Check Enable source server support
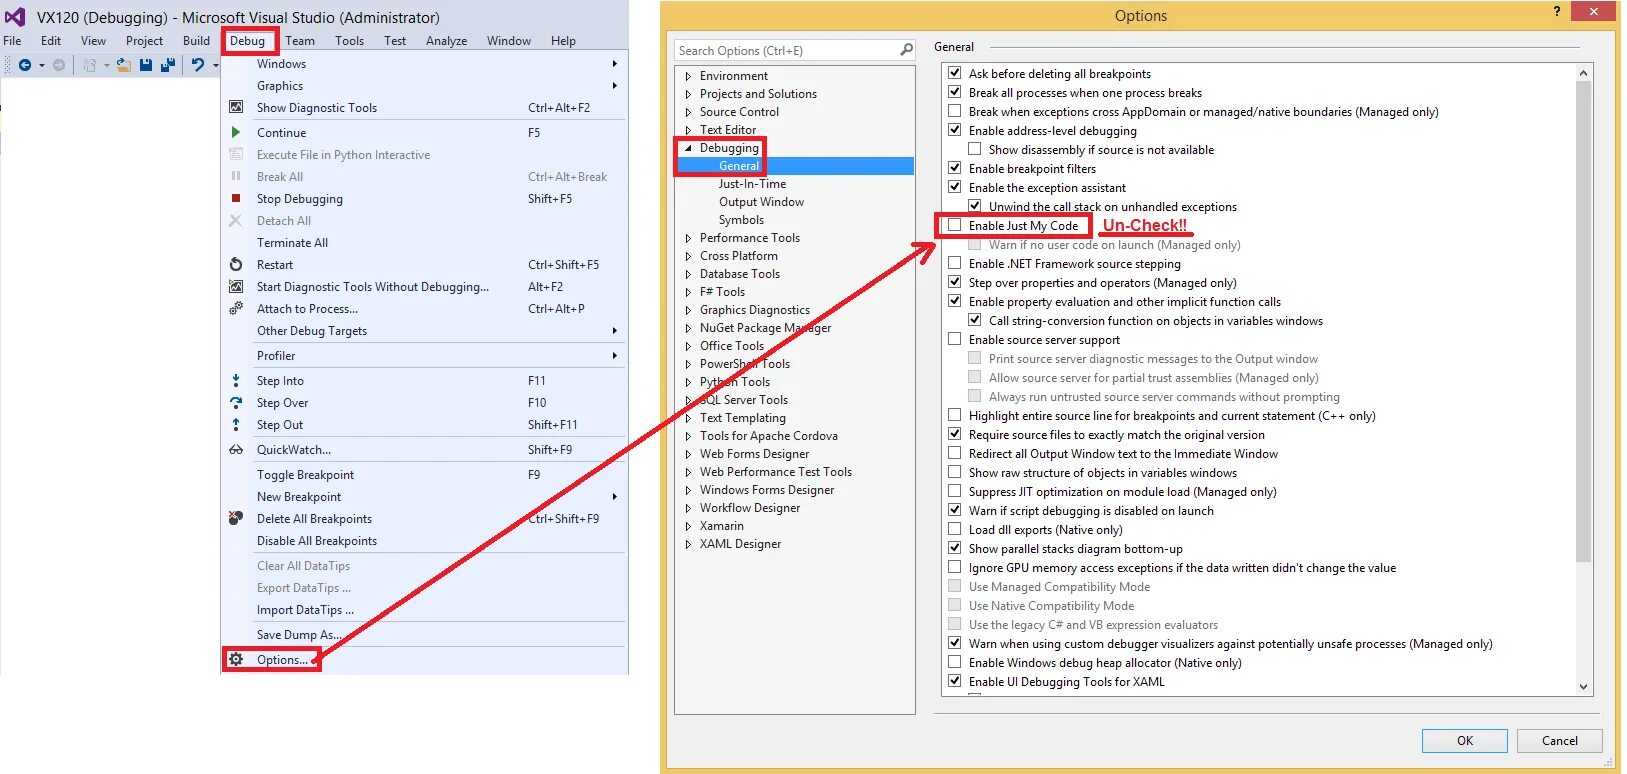The image size is (1627, 774). point(955,339)
